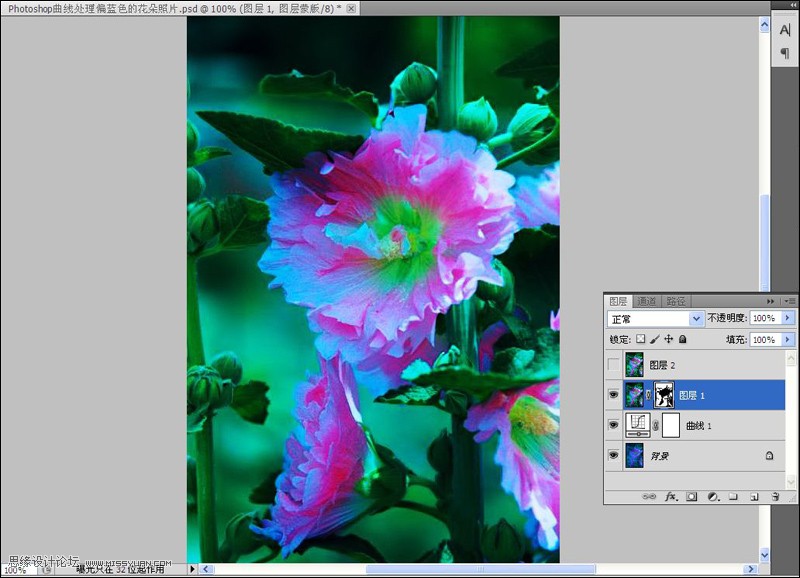Add a layer mask from the Layers panel
Image resolution: width=800 pixels, height=578 pixels.
[x=691, y=493]
